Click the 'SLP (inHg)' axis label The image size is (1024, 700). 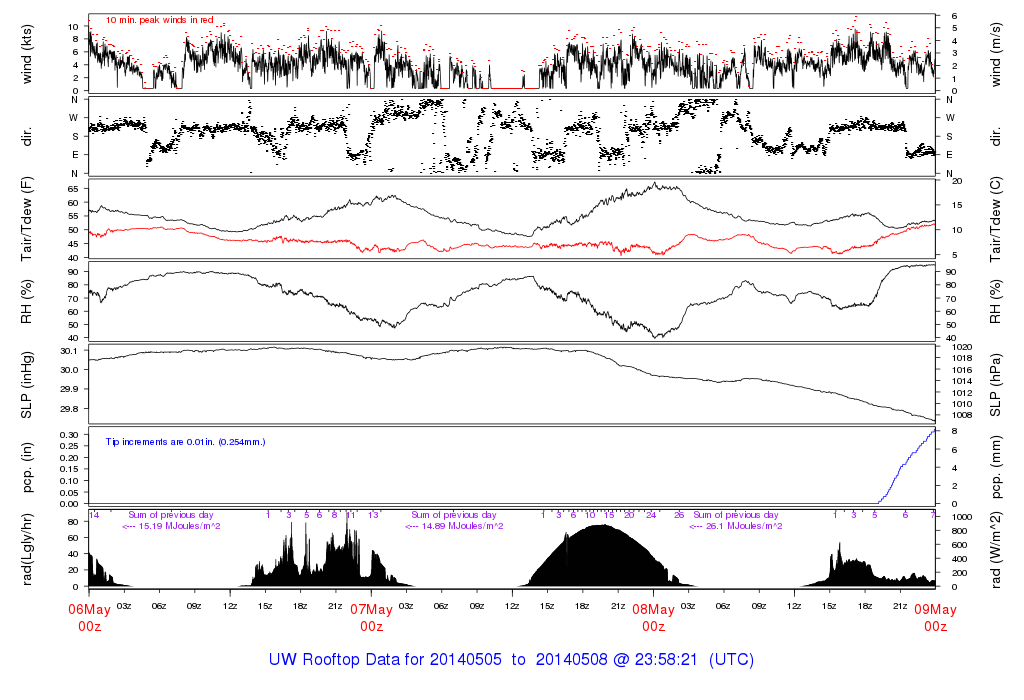click(x=27, y=384)
